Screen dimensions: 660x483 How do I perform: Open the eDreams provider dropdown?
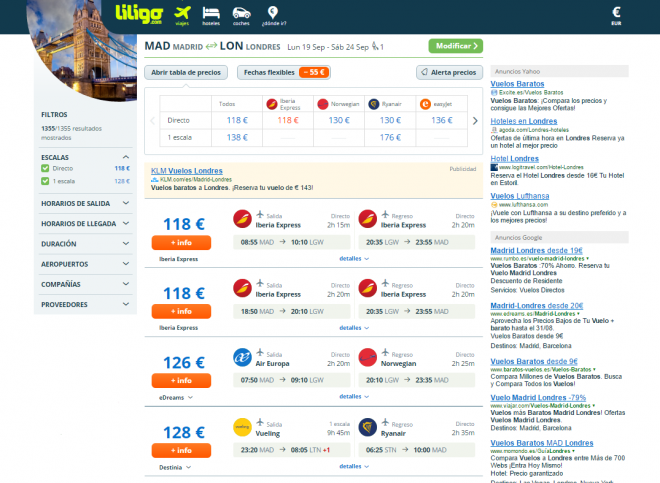coord(176,398)
